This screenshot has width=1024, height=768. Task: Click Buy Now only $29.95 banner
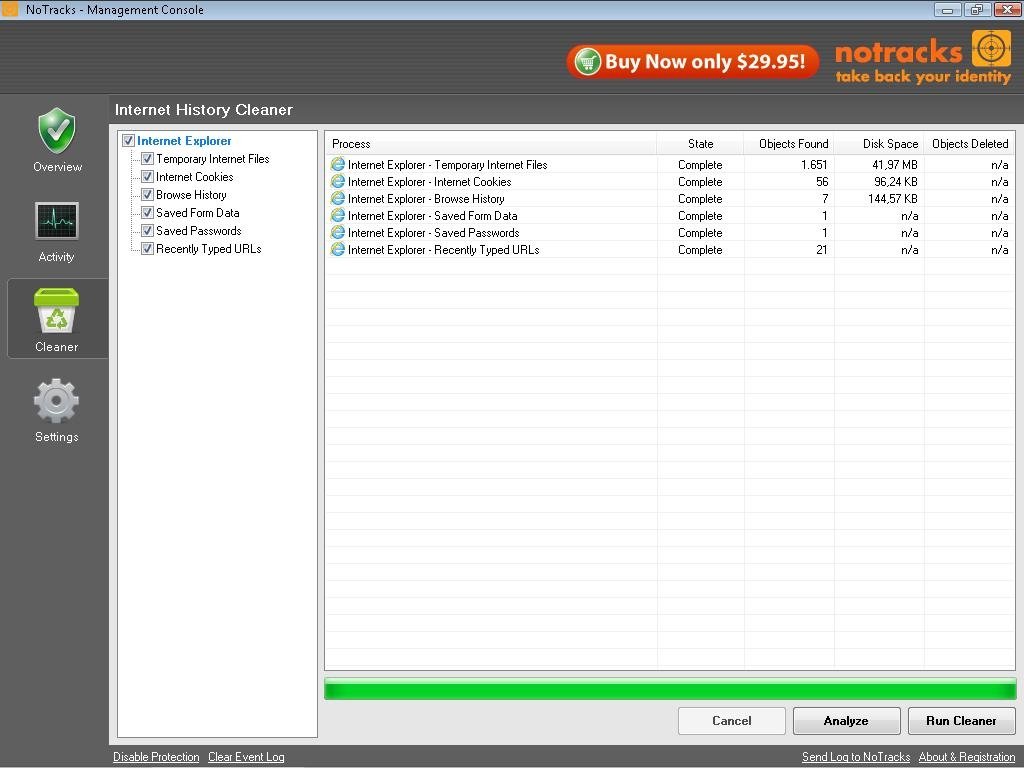click(692, 62)
